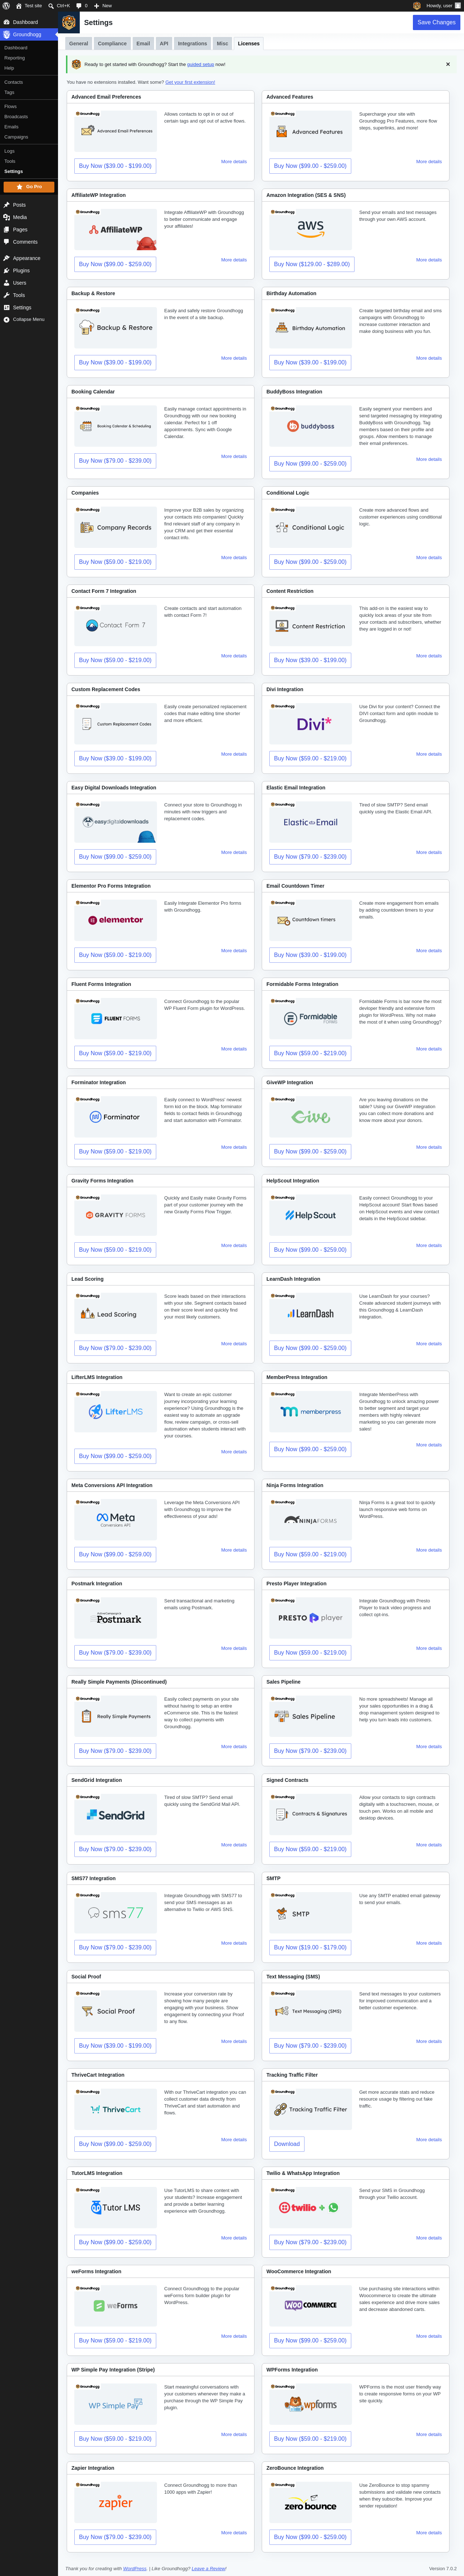Open More details for Lead Scoring
This screenshot has height=2576, width=464.
[x=234, y=1343]
